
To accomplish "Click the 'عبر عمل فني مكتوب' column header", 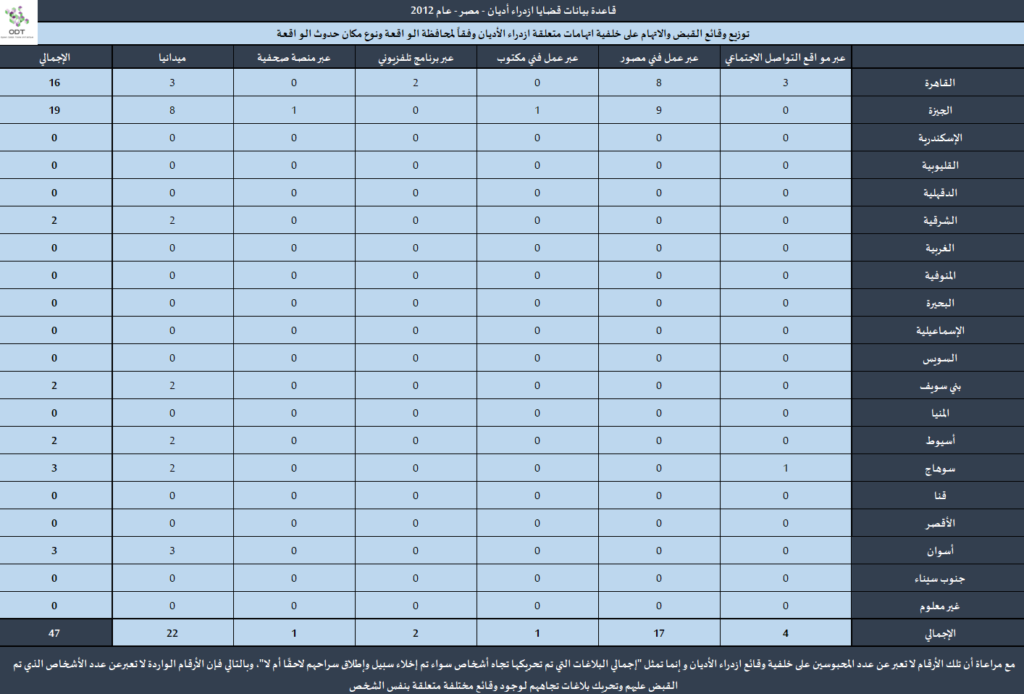I will click(537, 57).
